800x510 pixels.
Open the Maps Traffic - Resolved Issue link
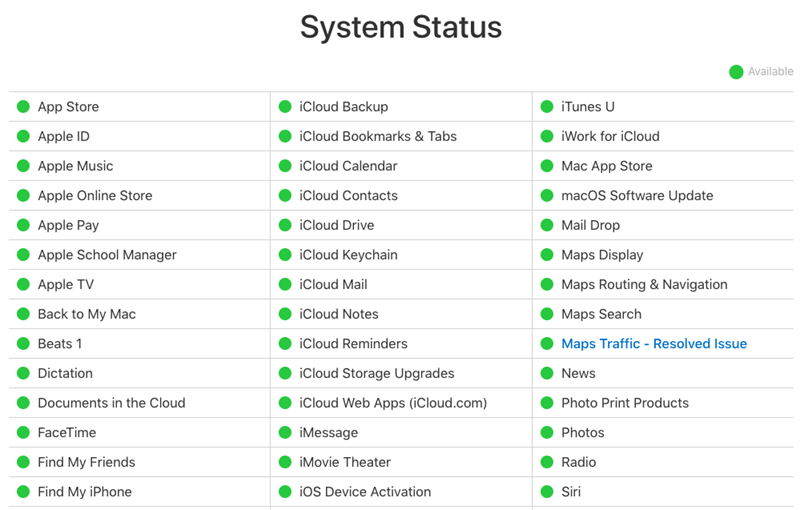pyautogui.click(x=654, y=344)
